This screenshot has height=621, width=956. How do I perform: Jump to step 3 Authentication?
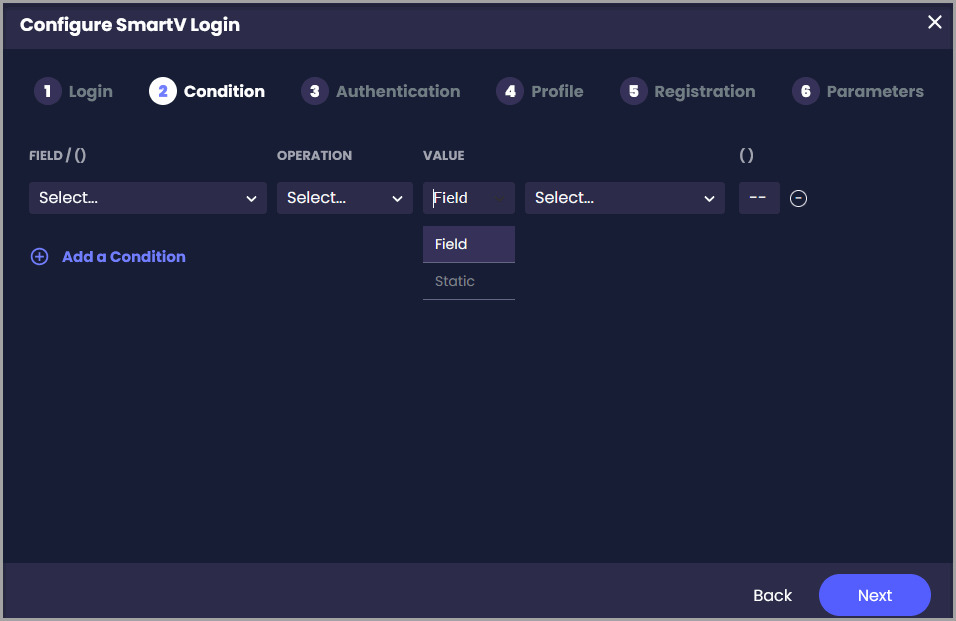click(380, 91)
